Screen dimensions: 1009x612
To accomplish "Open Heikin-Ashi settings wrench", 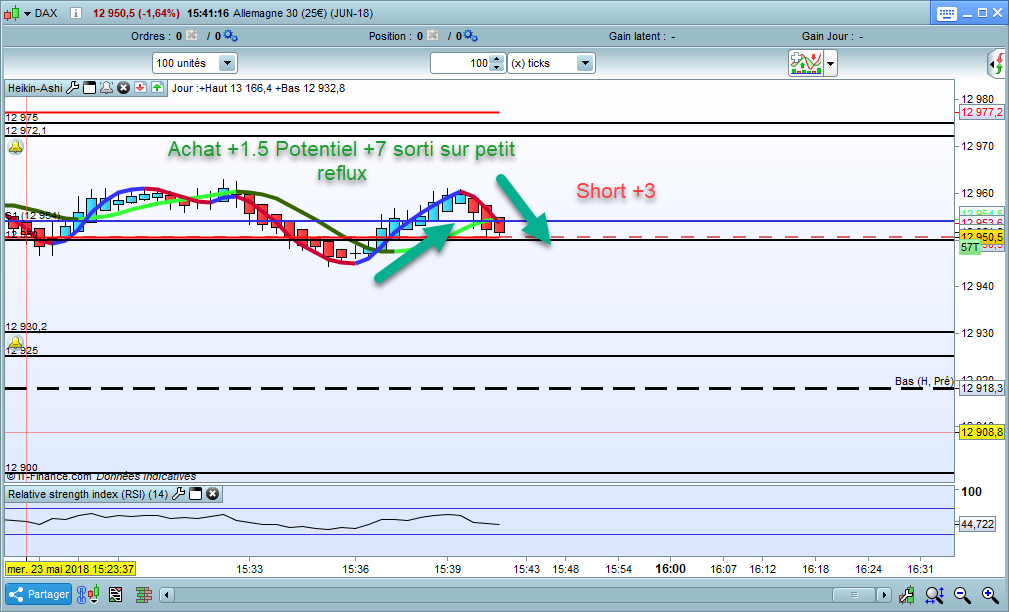I will (73, 88).
